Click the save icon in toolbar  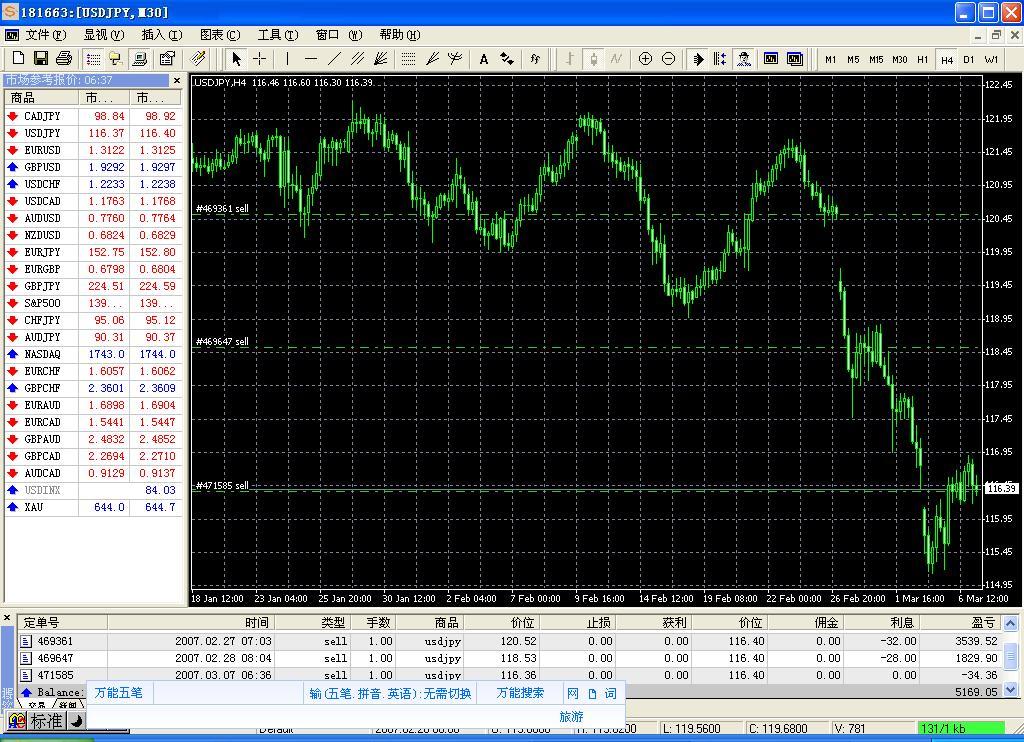41,59
